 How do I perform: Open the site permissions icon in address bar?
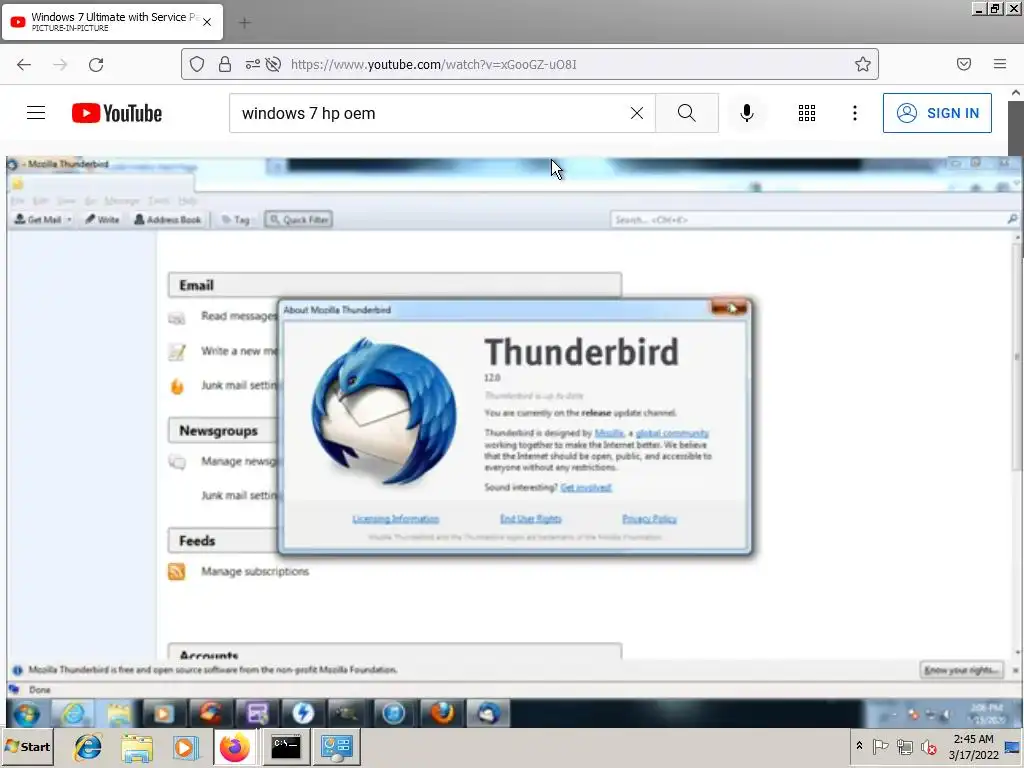(x=252, y=64)
